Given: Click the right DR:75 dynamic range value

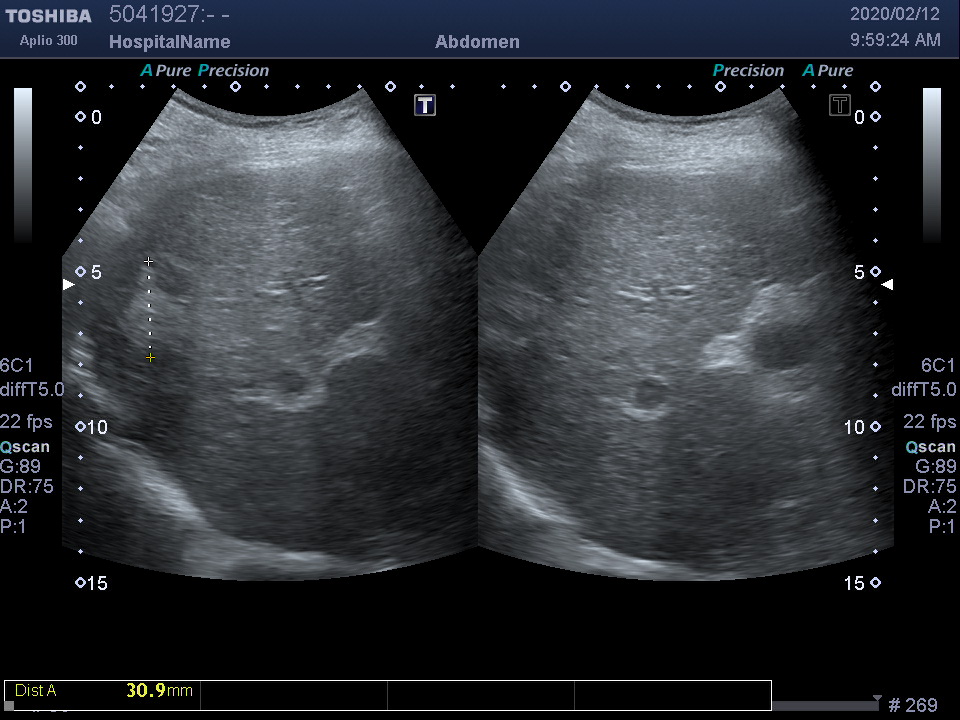Looking at the screenshot, I should click(x=929, y=487).
